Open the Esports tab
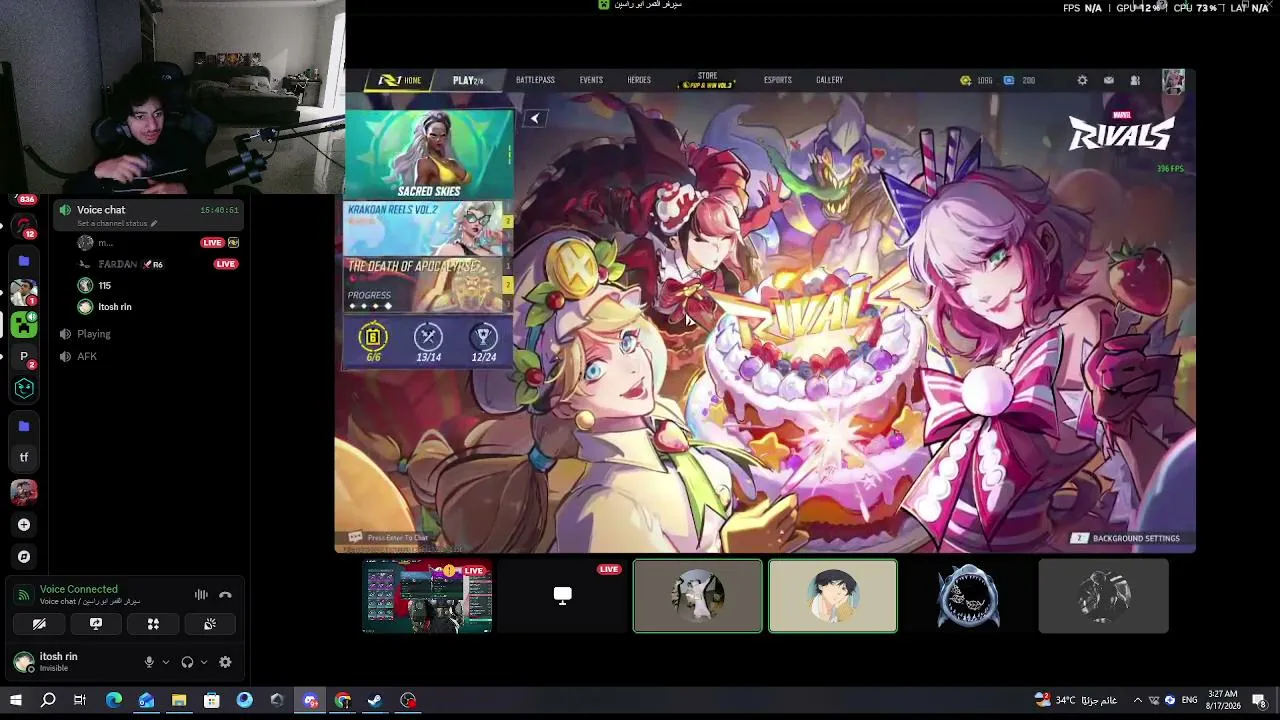The height and width of the screenshot is (720, 1280). pos(777,80)
